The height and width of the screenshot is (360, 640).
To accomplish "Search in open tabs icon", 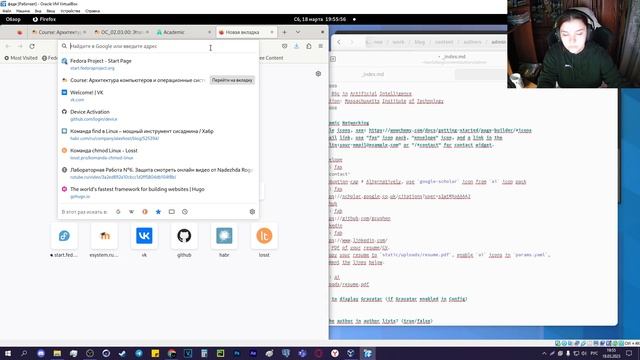I will pos(171,212).
